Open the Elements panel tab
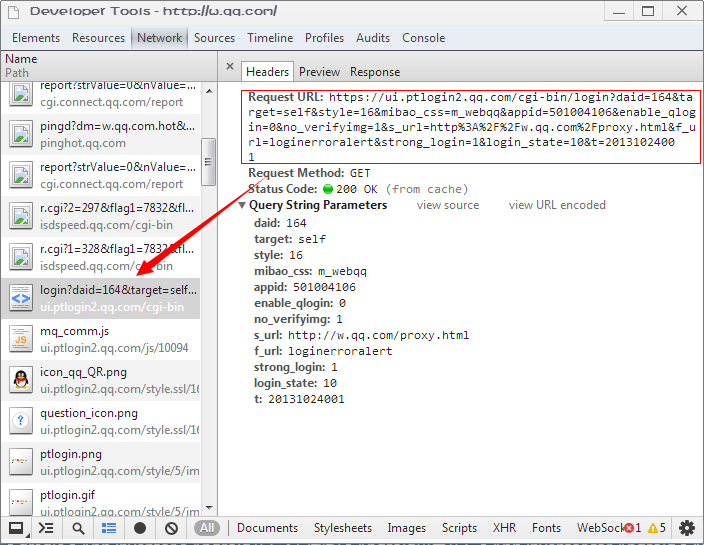The image size is (704, 545). [36, 38]
